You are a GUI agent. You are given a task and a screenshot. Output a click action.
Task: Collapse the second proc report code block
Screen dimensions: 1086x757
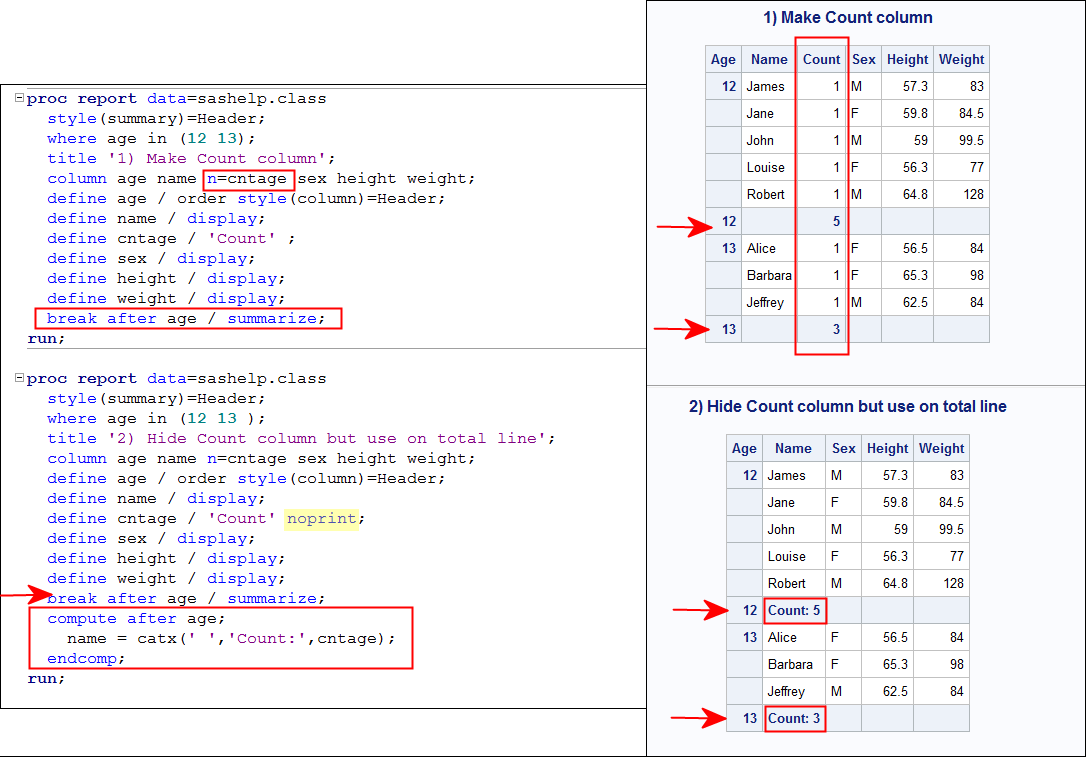(19, 379)
